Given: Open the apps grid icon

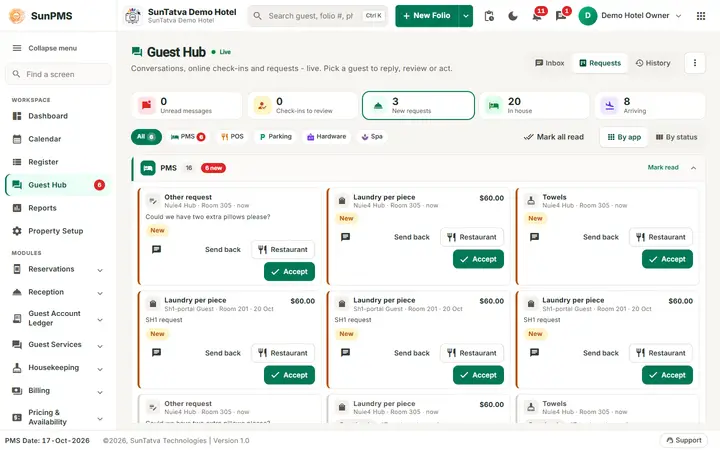Looking at the screenshot, I should pos(701,16).
